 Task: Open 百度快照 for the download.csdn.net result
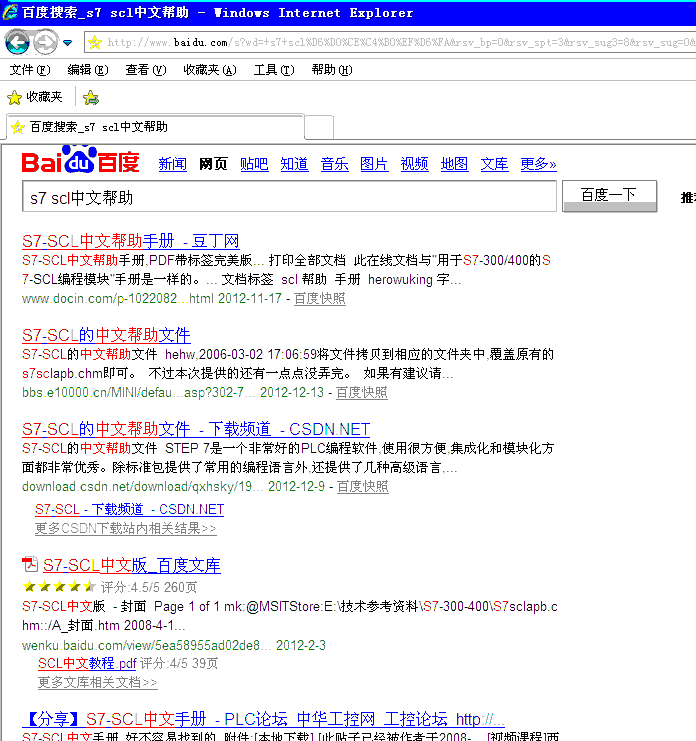pos(363,487)
